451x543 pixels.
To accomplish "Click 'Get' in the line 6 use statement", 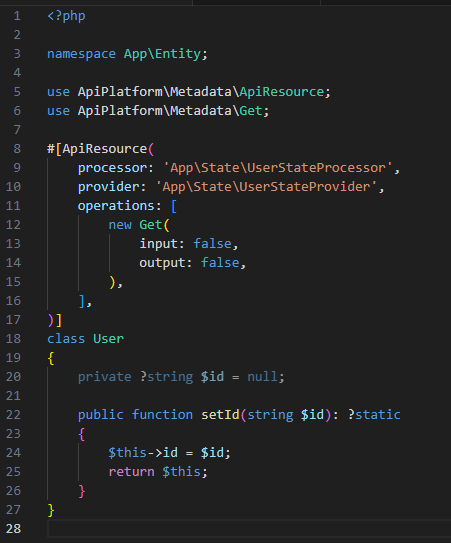I will (251, 111).
